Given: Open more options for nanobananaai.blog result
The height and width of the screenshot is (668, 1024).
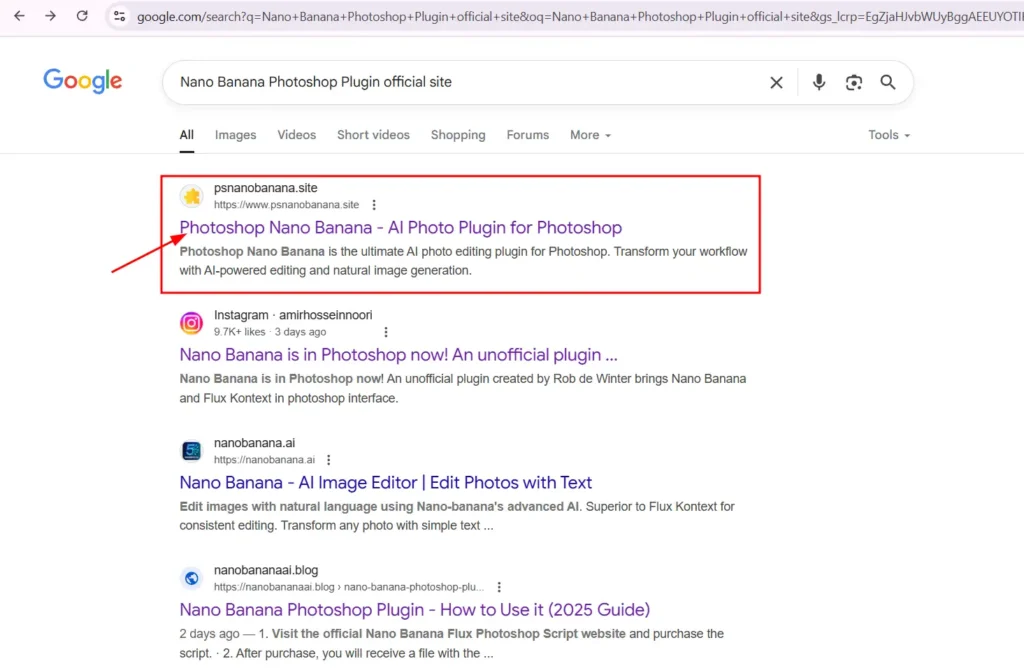Looking at the screenshot, I should (499, 587).
